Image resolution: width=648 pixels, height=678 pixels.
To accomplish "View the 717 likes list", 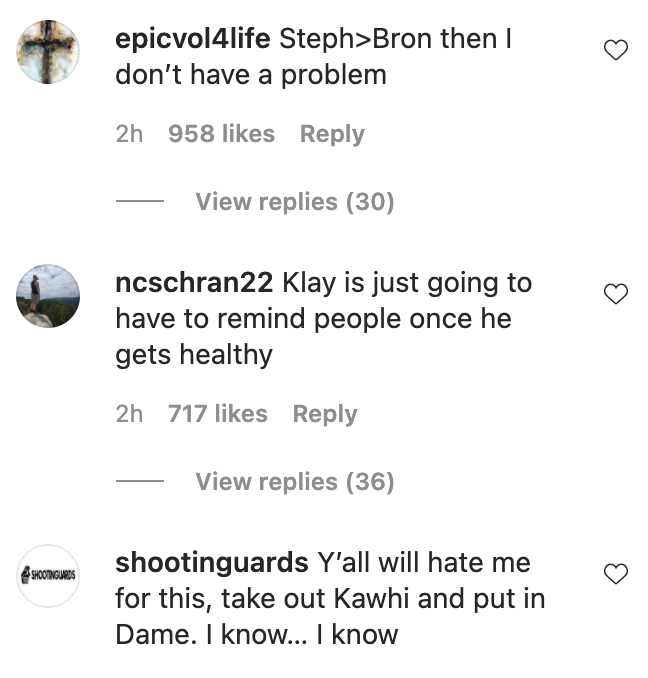I will click(217, 414).
